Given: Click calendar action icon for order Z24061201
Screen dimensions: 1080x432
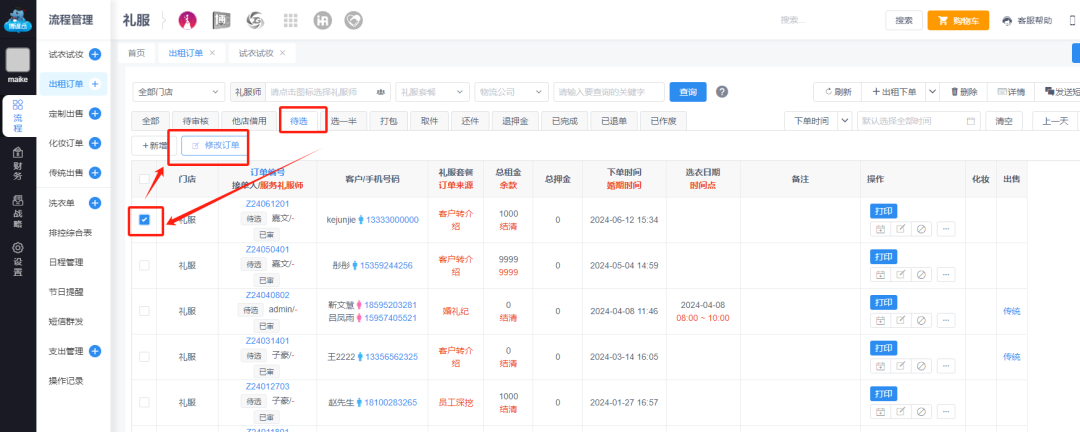Looking at the screenshot, I should [x=880, y=229].
